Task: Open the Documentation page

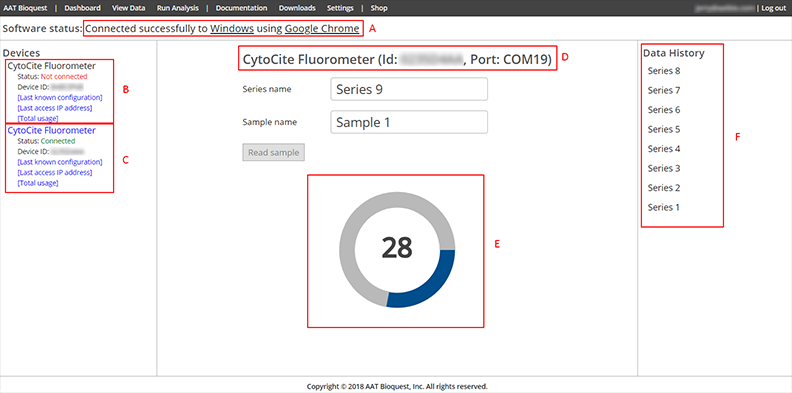Action: click(x=241, y=8)
